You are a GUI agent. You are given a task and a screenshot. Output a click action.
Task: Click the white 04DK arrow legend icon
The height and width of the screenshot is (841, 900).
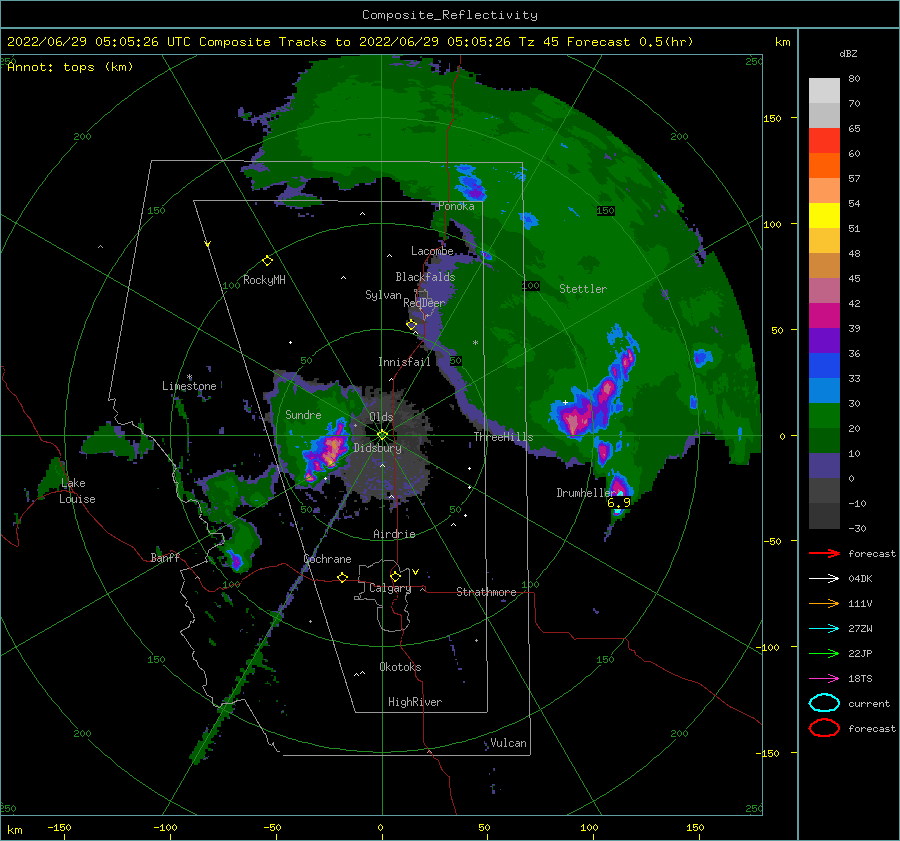[824, 579]
